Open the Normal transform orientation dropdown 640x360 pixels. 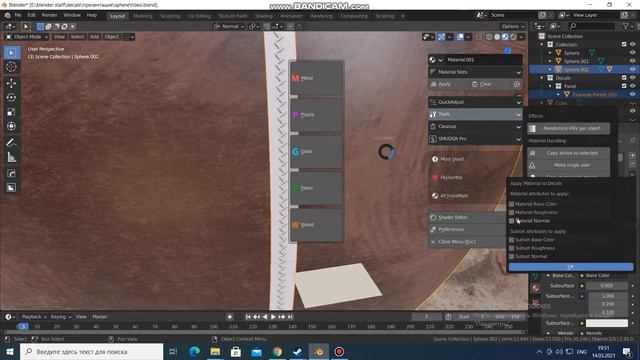(x=229, y=27)
